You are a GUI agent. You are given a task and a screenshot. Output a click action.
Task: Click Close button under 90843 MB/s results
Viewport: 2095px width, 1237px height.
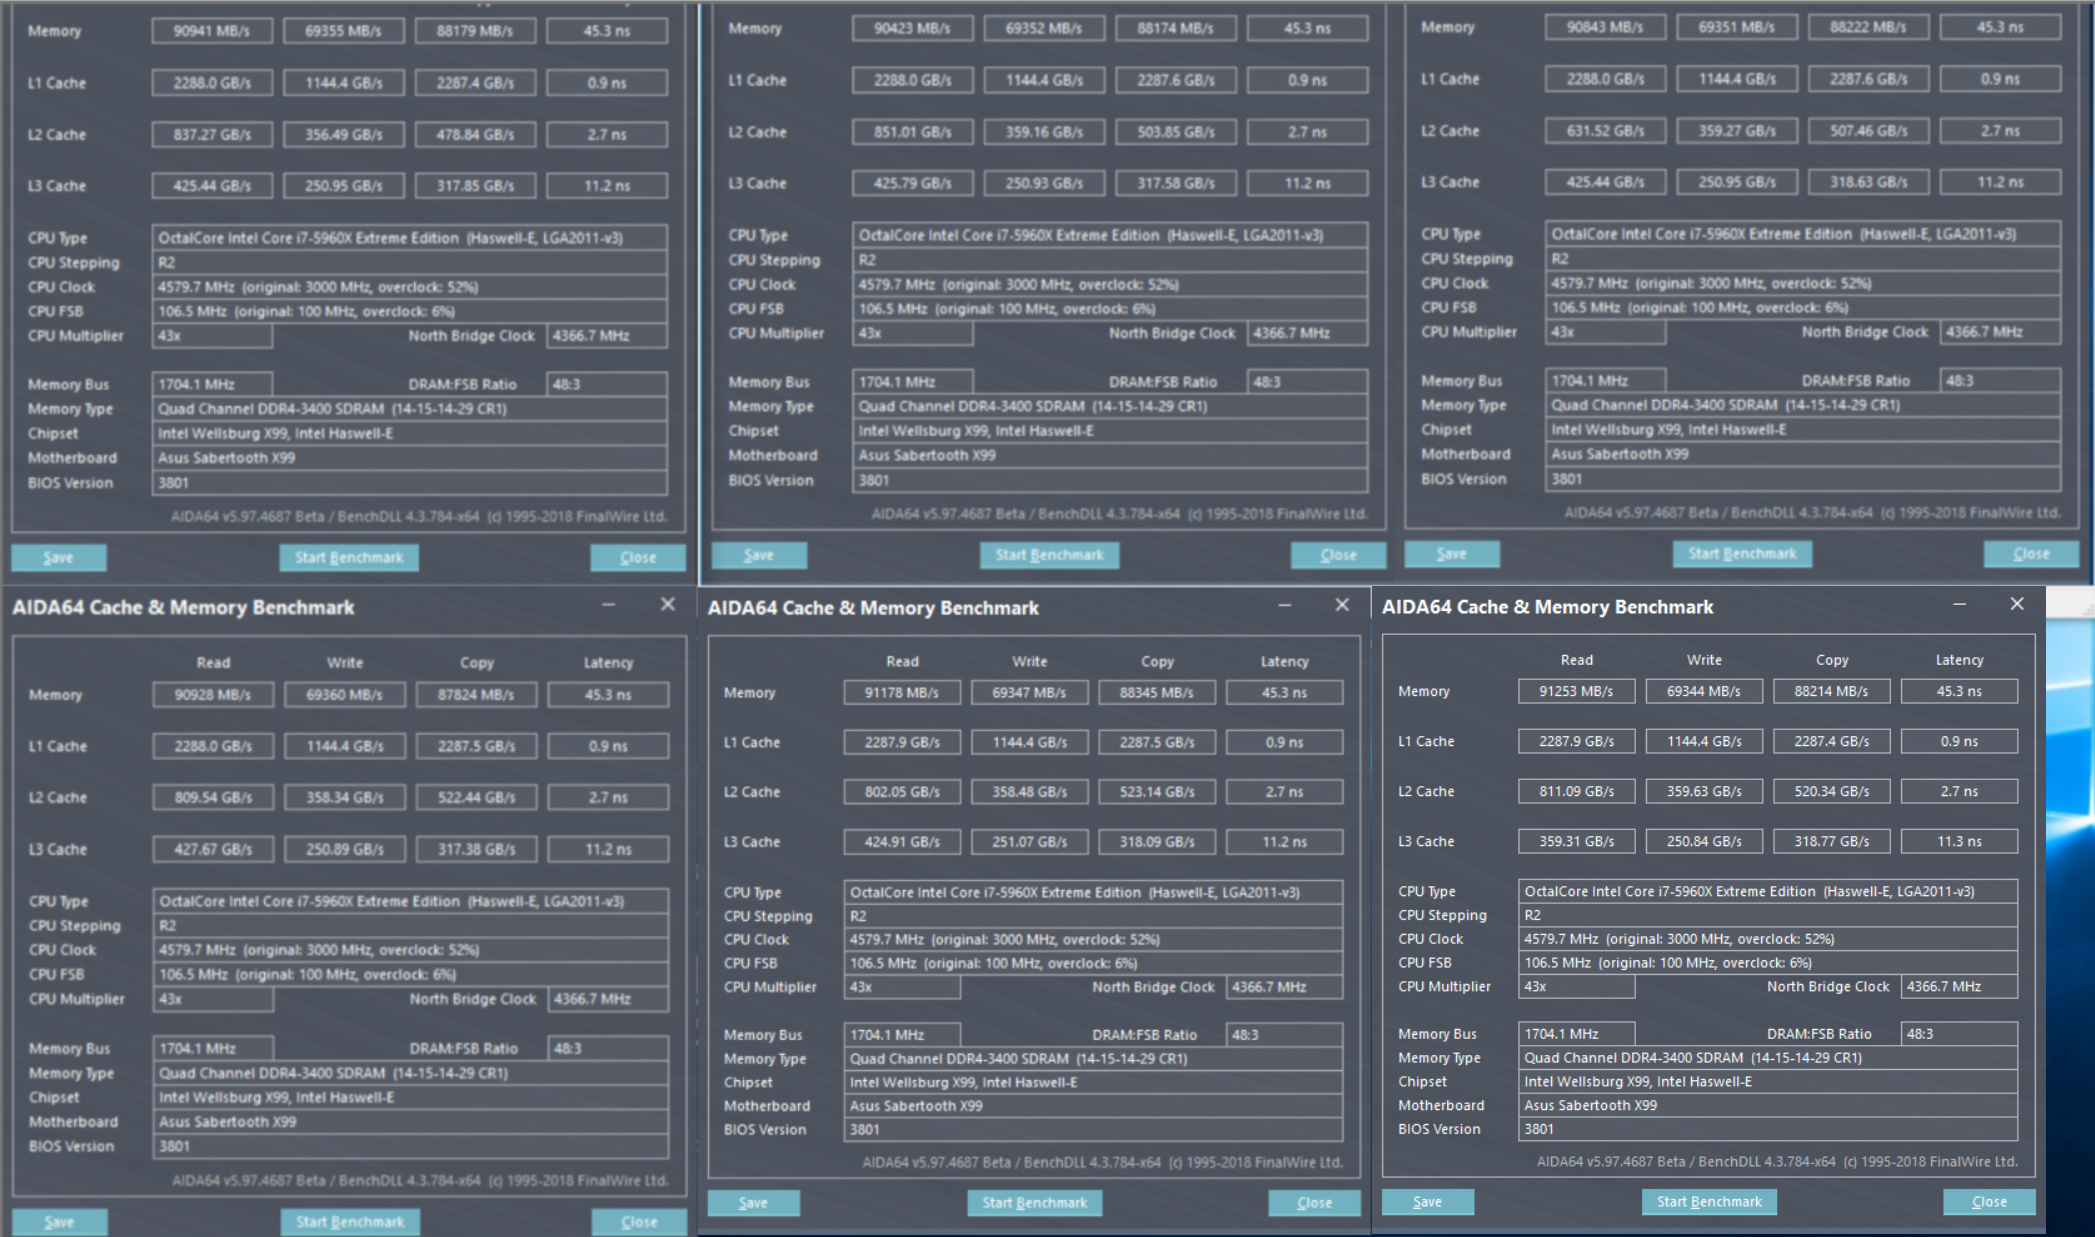coord(2031,554)
